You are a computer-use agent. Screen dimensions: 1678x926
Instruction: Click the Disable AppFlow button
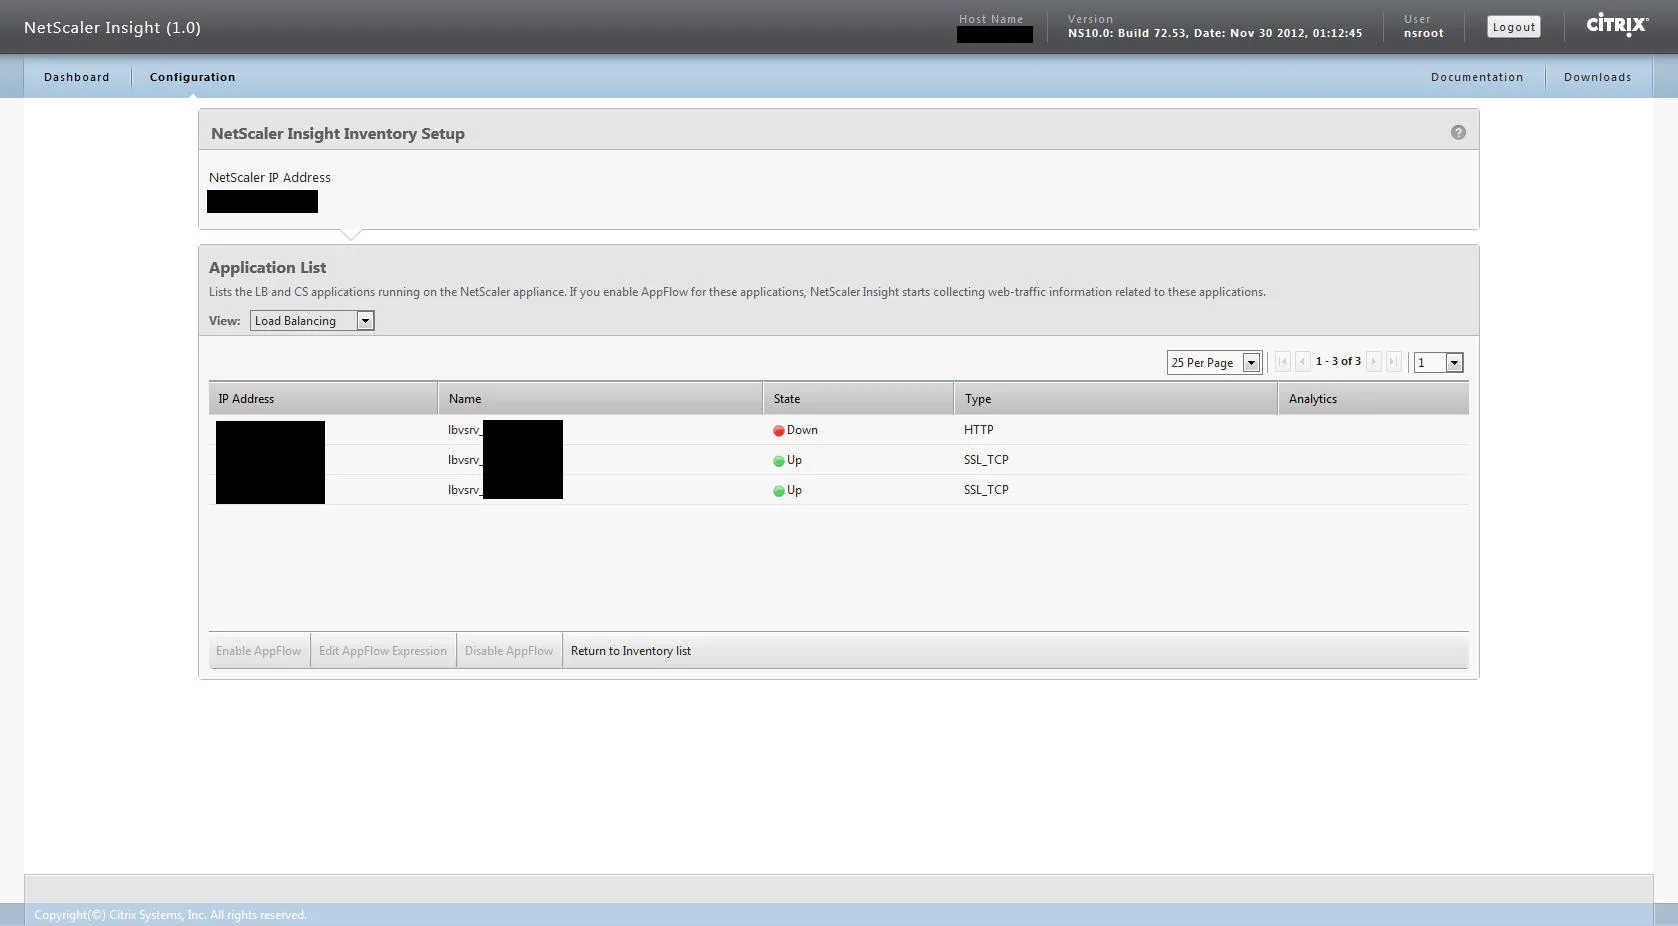pos(509,651)
